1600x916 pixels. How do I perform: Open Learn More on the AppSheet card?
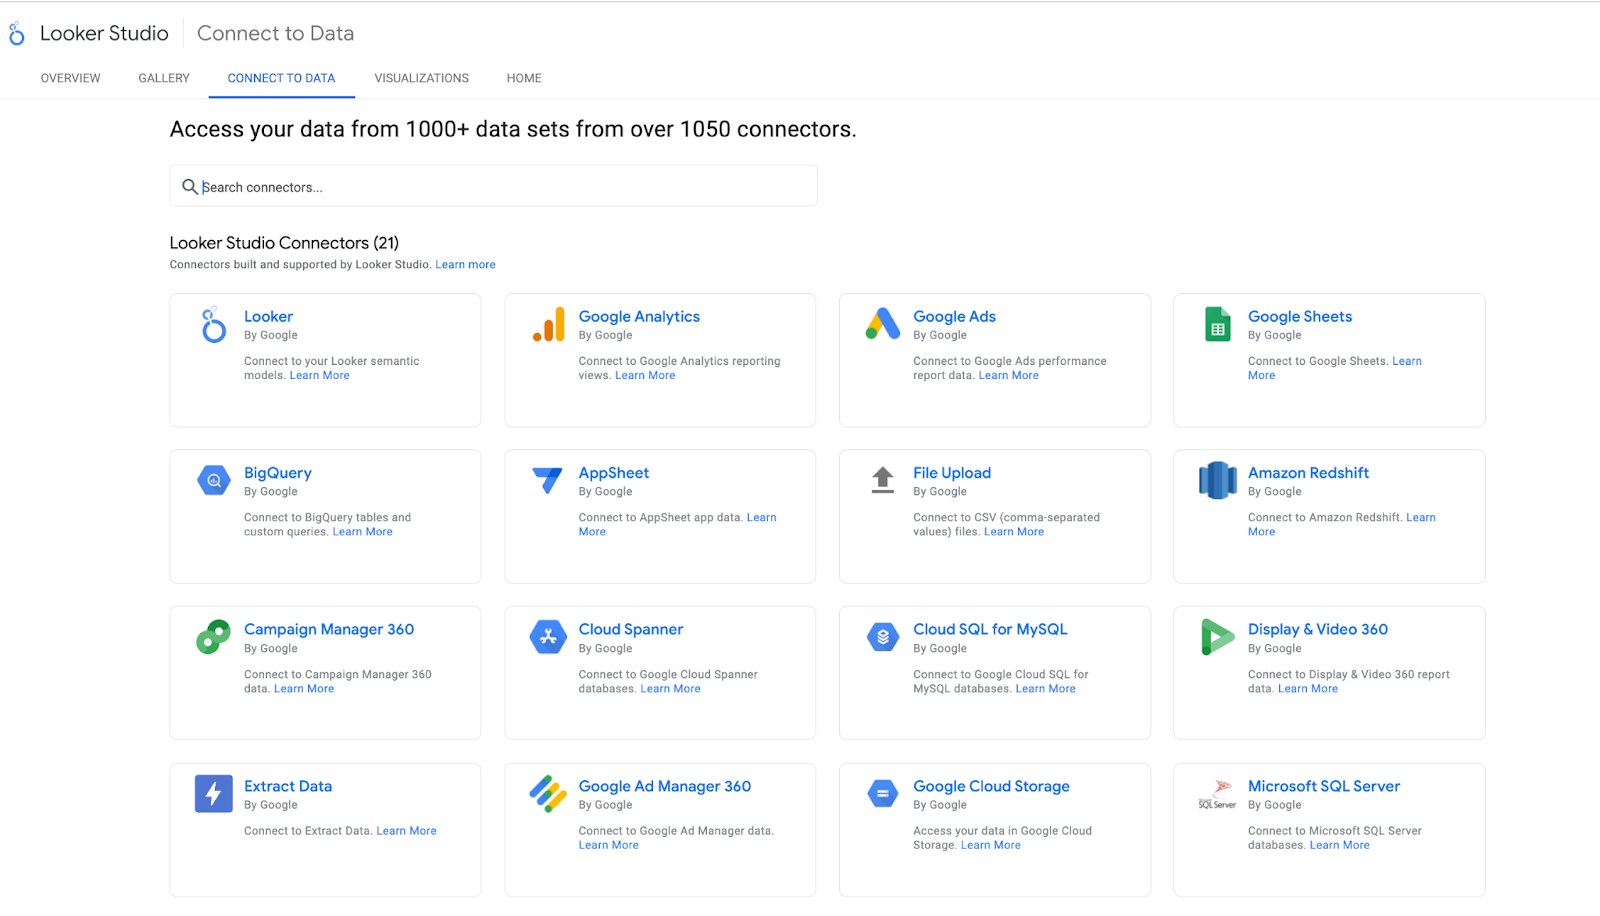click(761, 517)
